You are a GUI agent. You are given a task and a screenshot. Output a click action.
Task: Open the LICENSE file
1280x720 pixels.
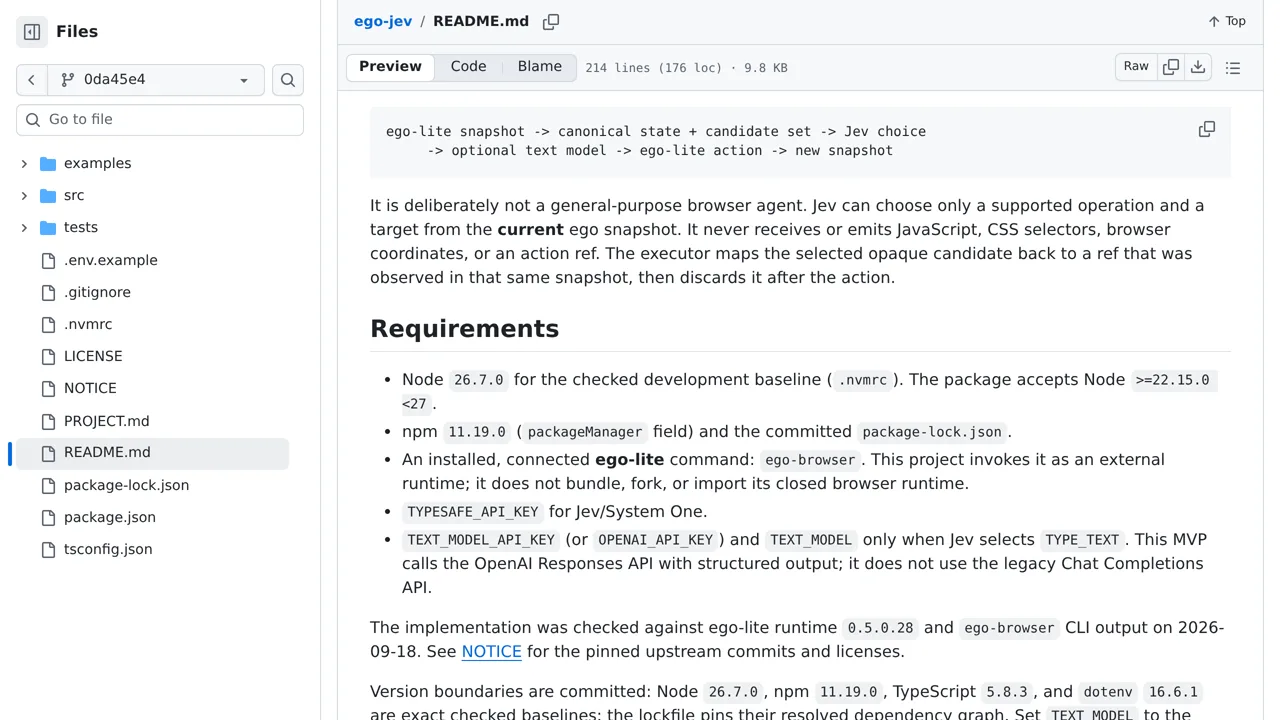pyautogui.click(x=93, y=356)
